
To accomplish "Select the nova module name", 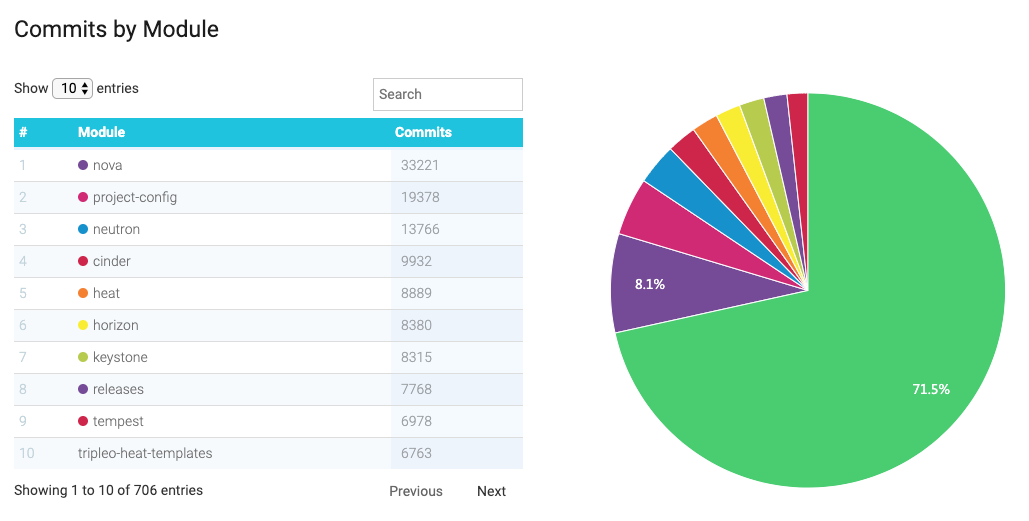I will tap(108, 165).
